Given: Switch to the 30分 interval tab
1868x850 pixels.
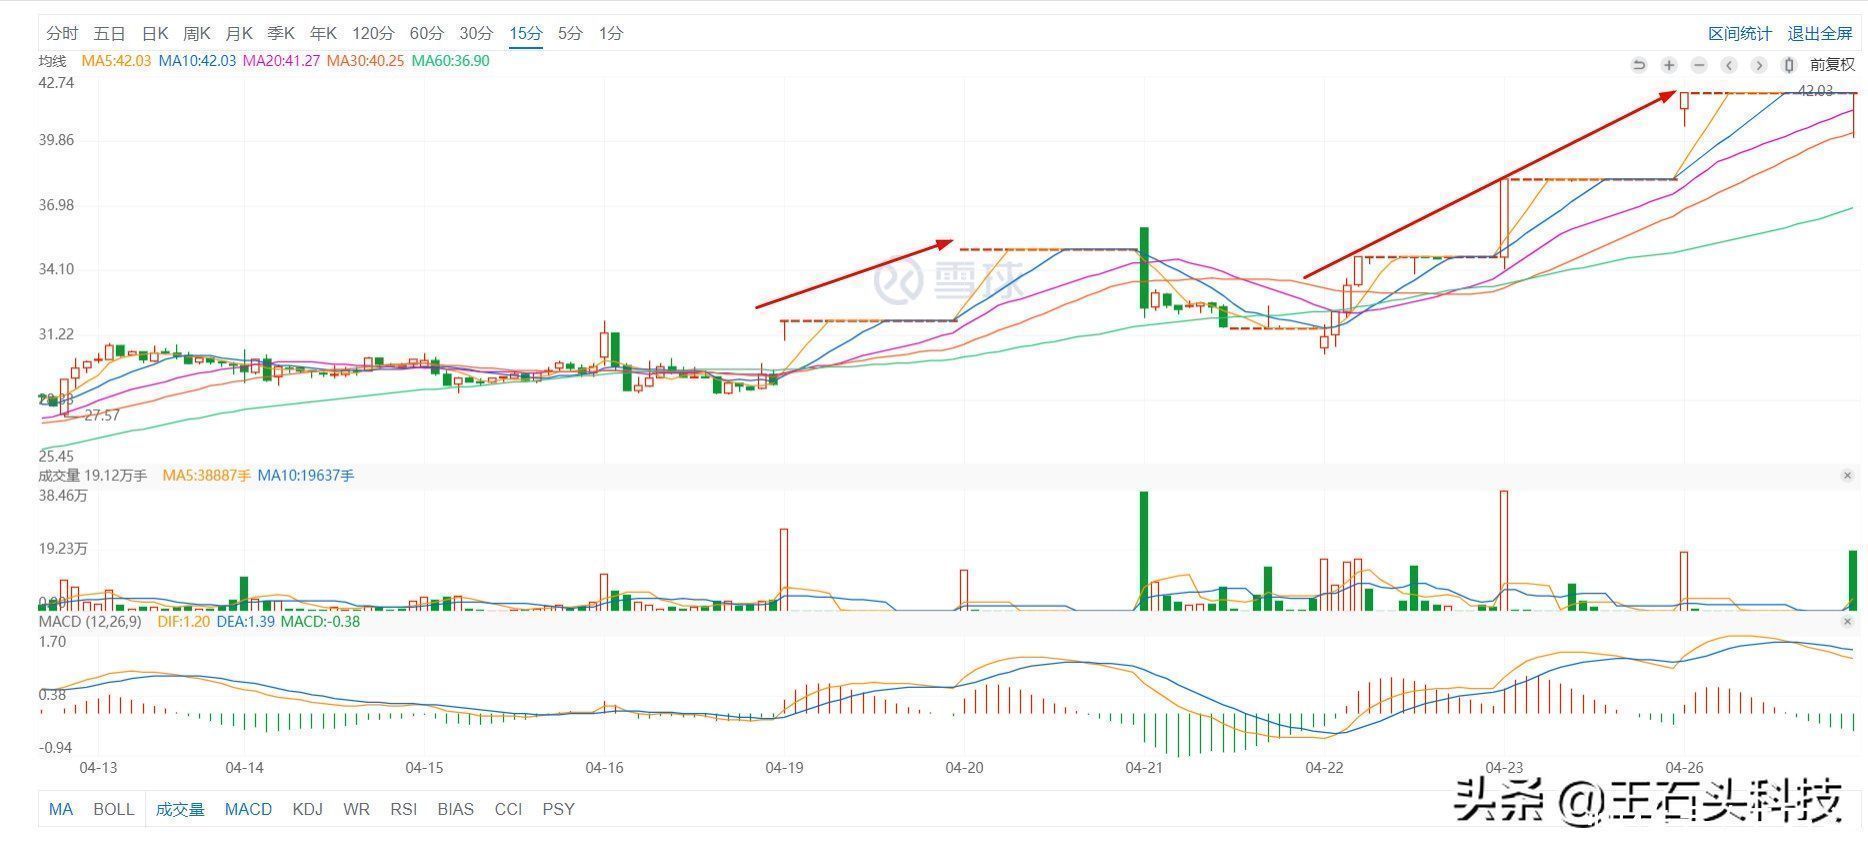Looking at the screenshot, I should point(476,33).
